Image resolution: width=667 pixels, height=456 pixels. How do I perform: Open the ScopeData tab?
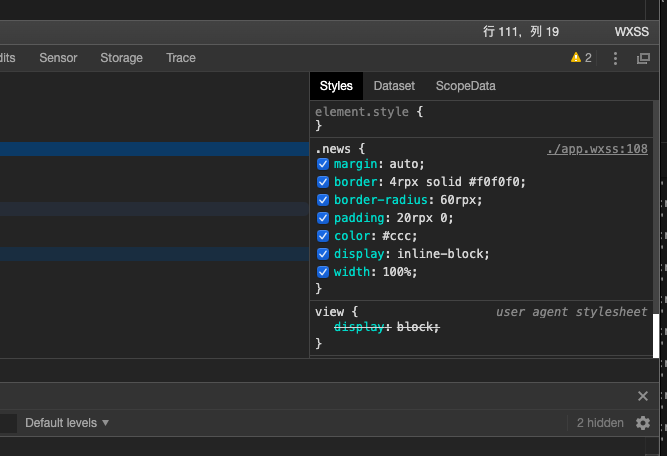tap(465, 86)
